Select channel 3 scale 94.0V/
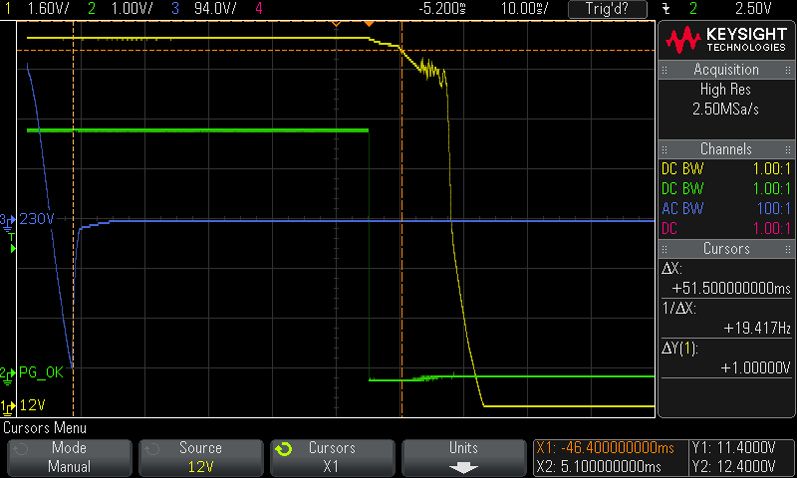The height and width of the screenshot is (478, 797). coord(215,8)
